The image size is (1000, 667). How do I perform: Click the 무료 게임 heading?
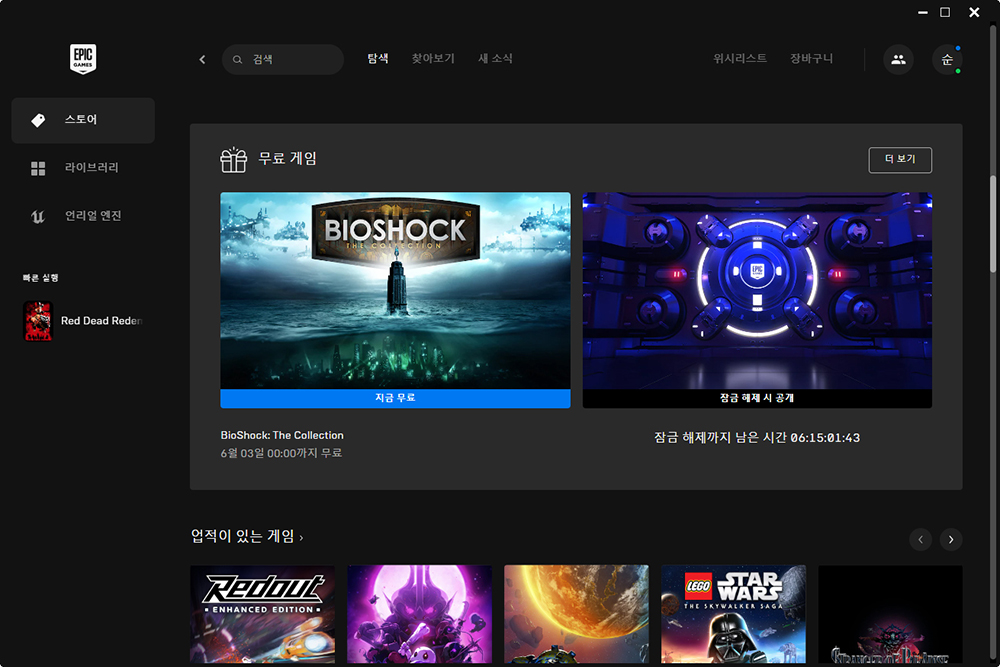[x=288, y=159]
